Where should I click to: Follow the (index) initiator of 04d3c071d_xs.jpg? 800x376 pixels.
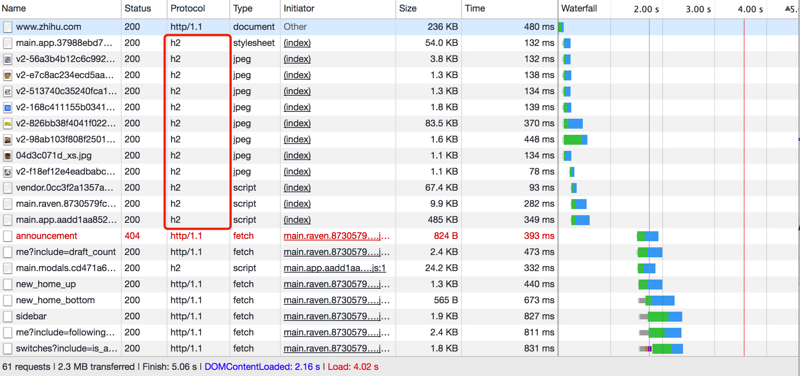click(x=297, y=156)
